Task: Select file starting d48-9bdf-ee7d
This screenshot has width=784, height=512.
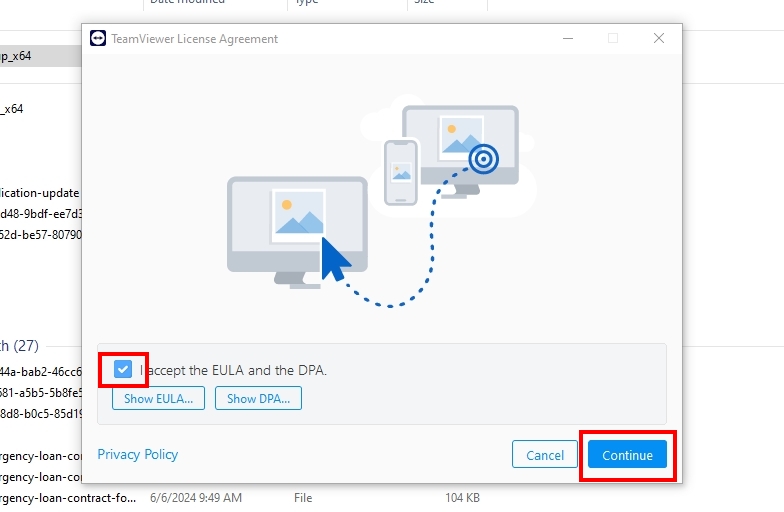Action: 40,214
